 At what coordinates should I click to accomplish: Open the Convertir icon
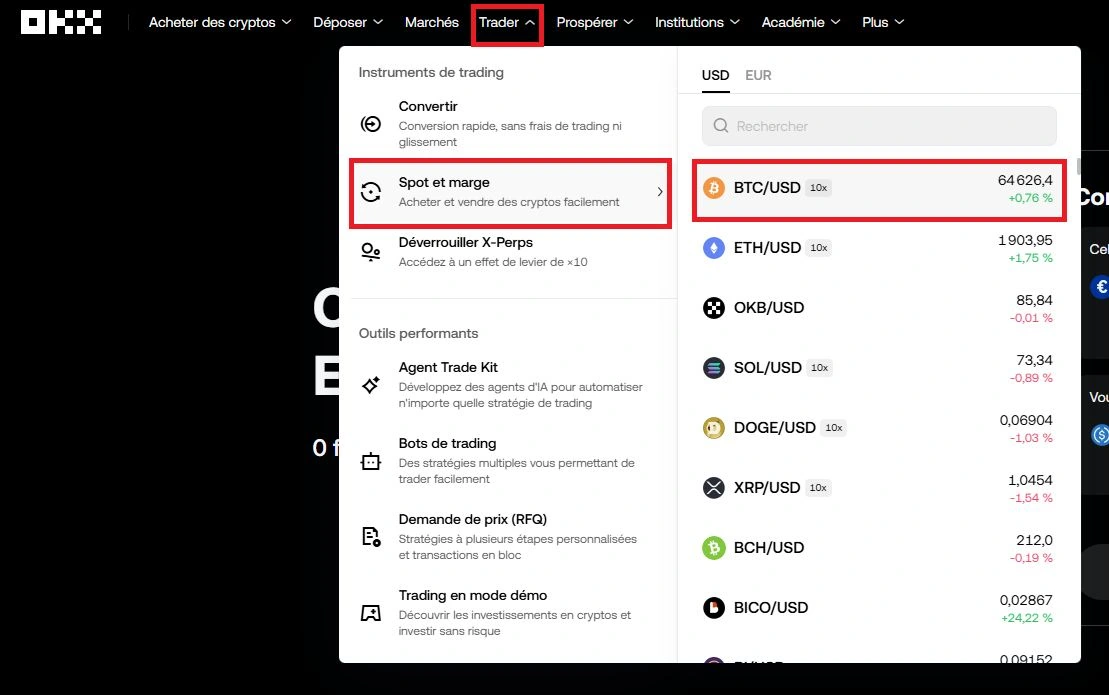point(371,124)
